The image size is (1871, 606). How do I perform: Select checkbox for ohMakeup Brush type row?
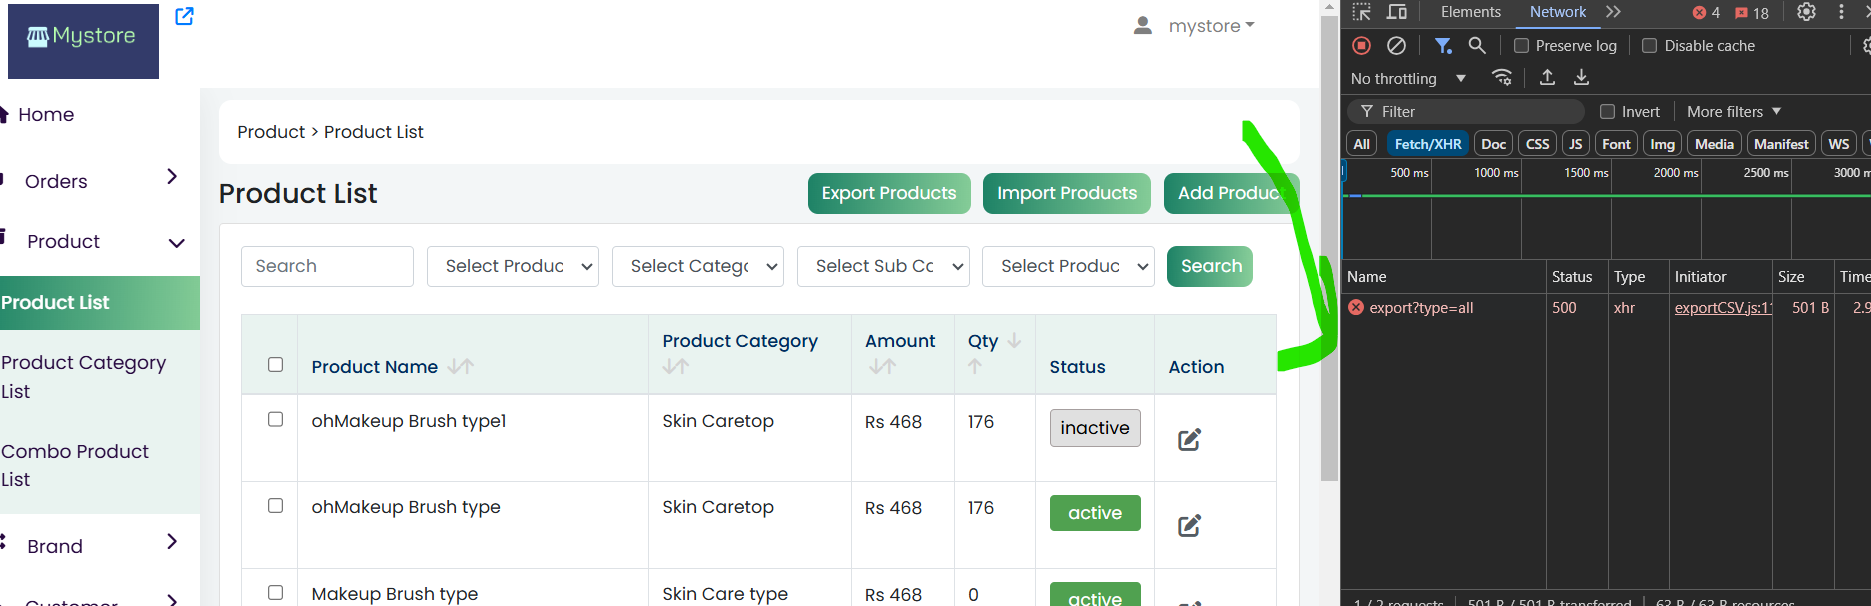276,506
